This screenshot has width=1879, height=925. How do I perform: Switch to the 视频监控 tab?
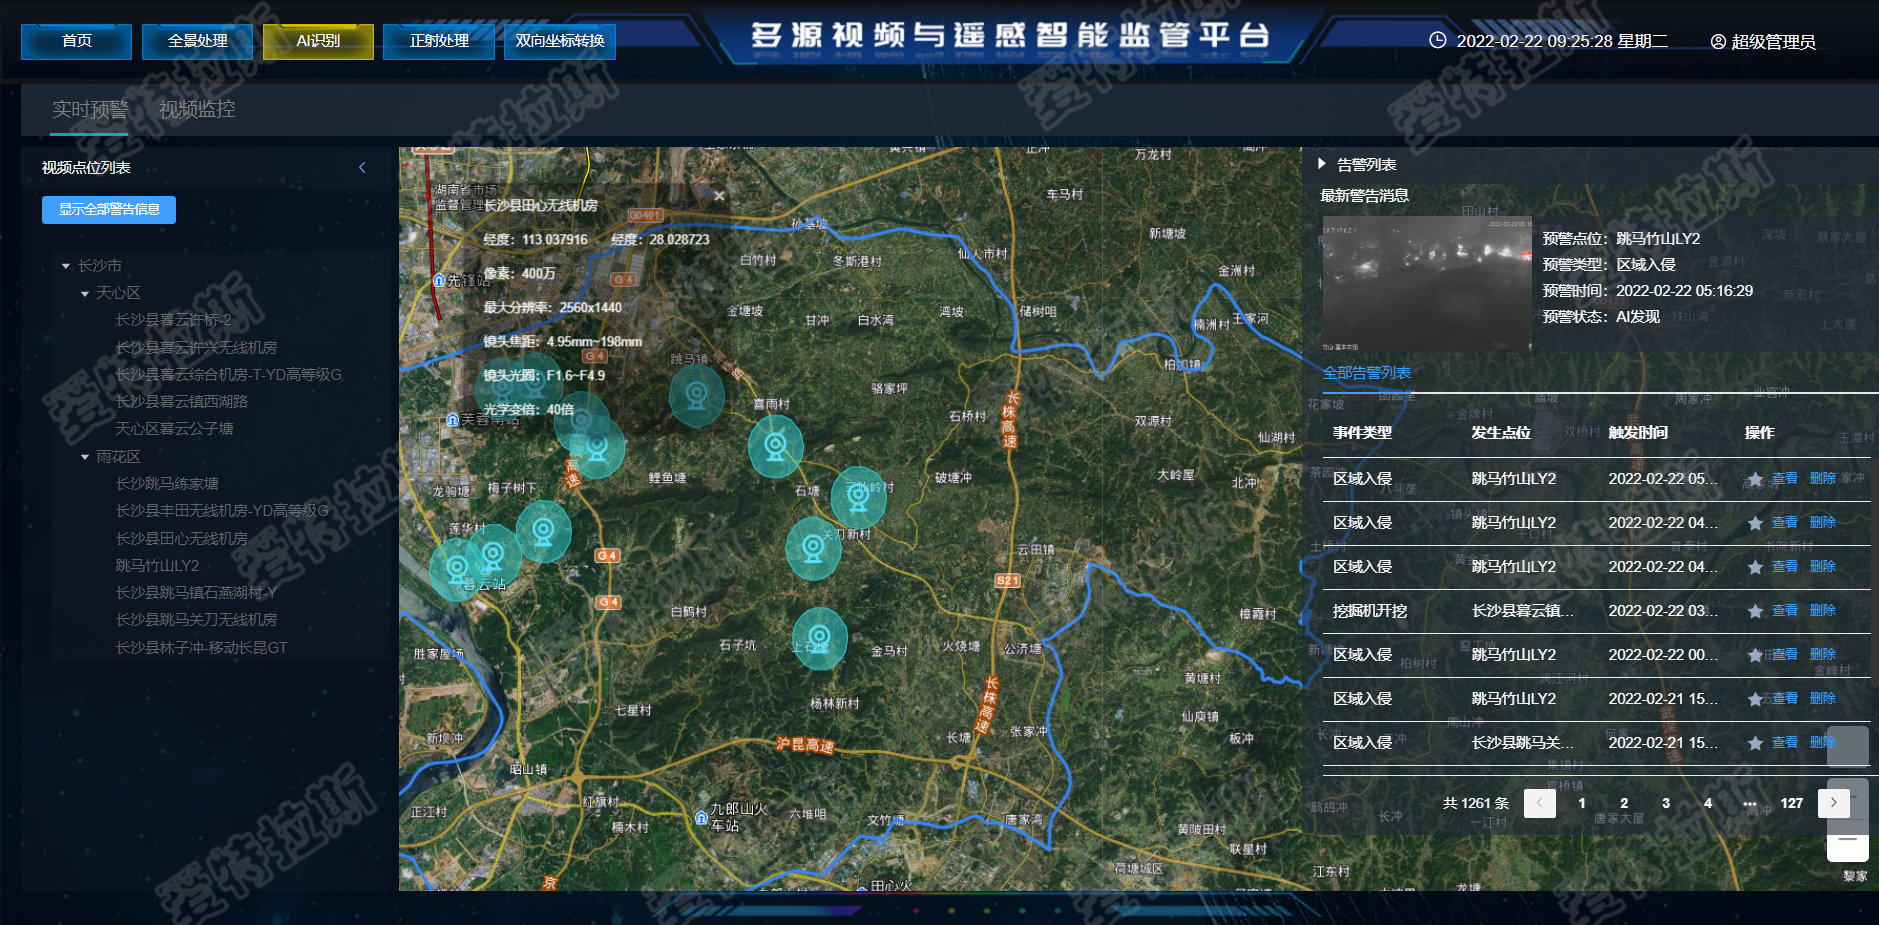tap(197, 109)
